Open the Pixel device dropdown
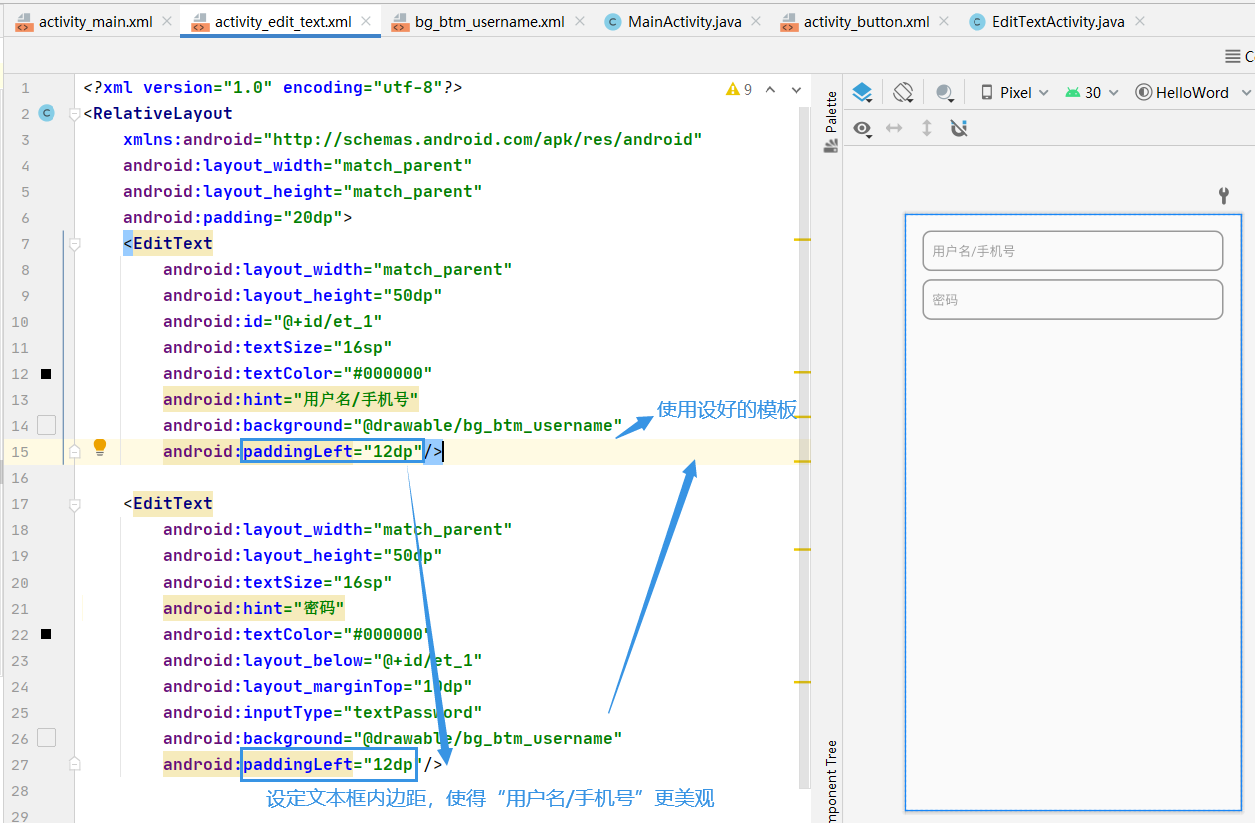 1014,92
